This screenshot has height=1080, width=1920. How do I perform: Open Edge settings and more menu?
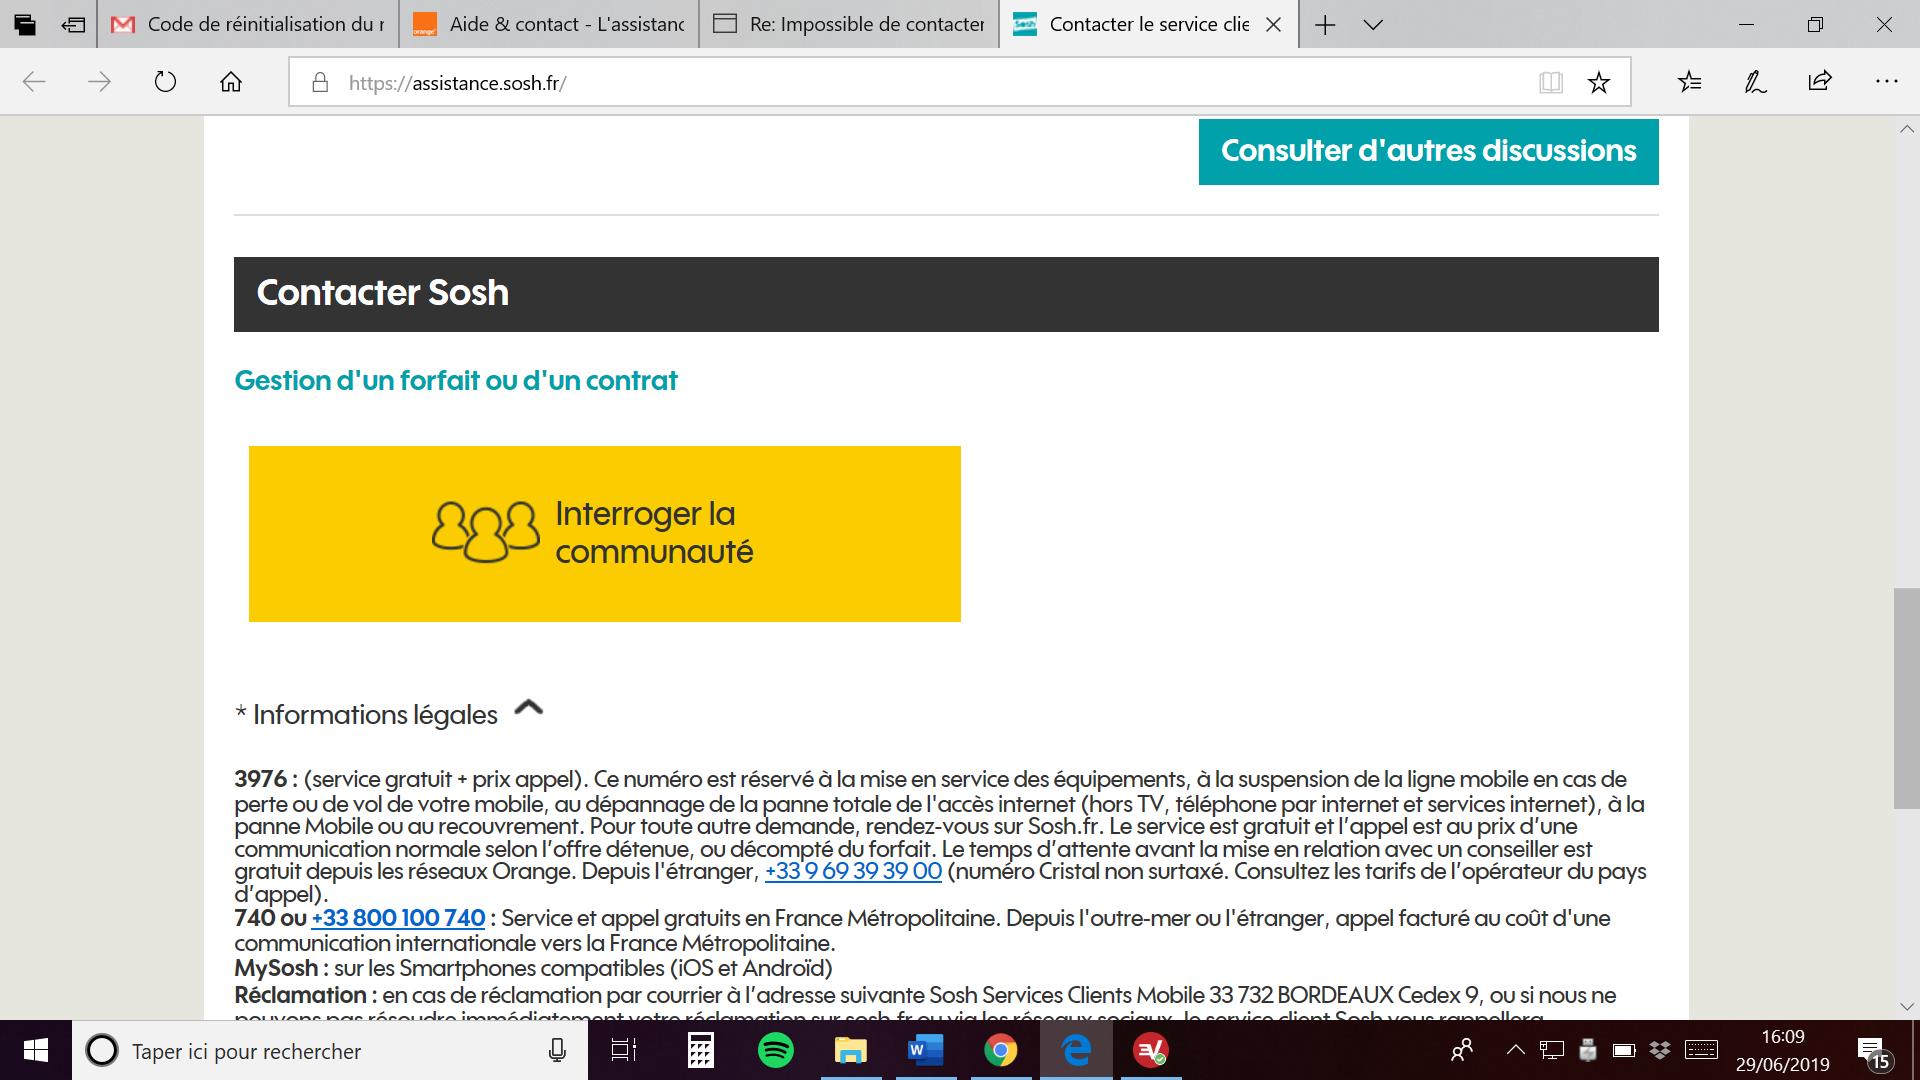coord(1886,82)
